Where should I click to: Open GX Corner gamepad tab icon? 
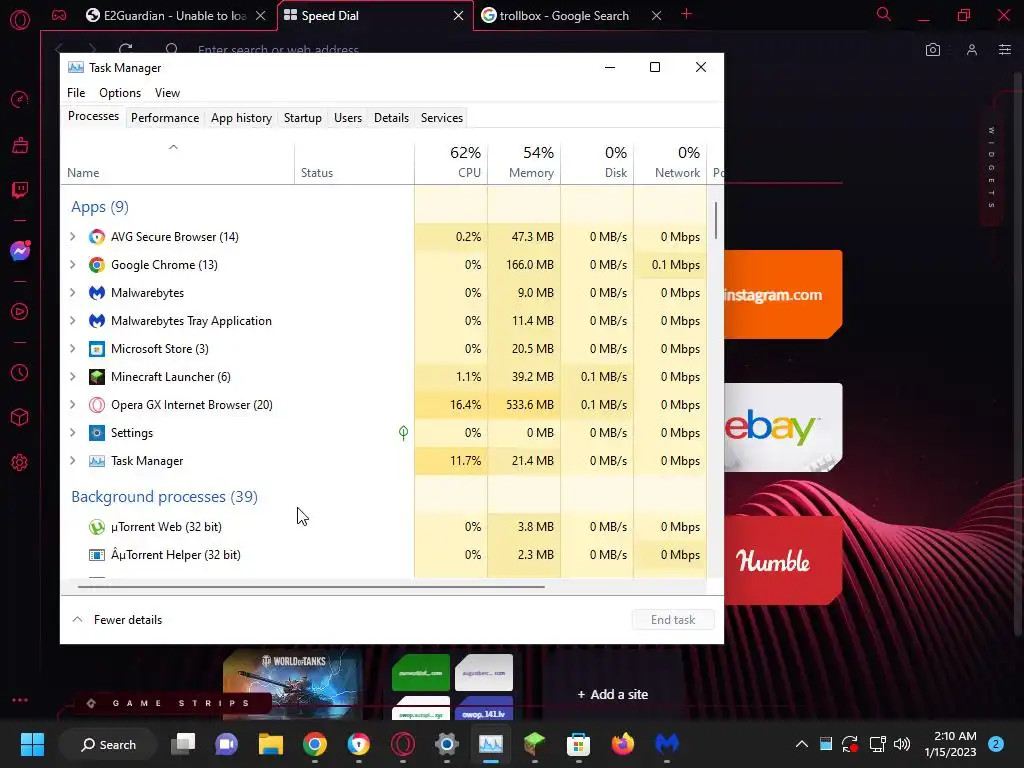click(x=59, y=15)
